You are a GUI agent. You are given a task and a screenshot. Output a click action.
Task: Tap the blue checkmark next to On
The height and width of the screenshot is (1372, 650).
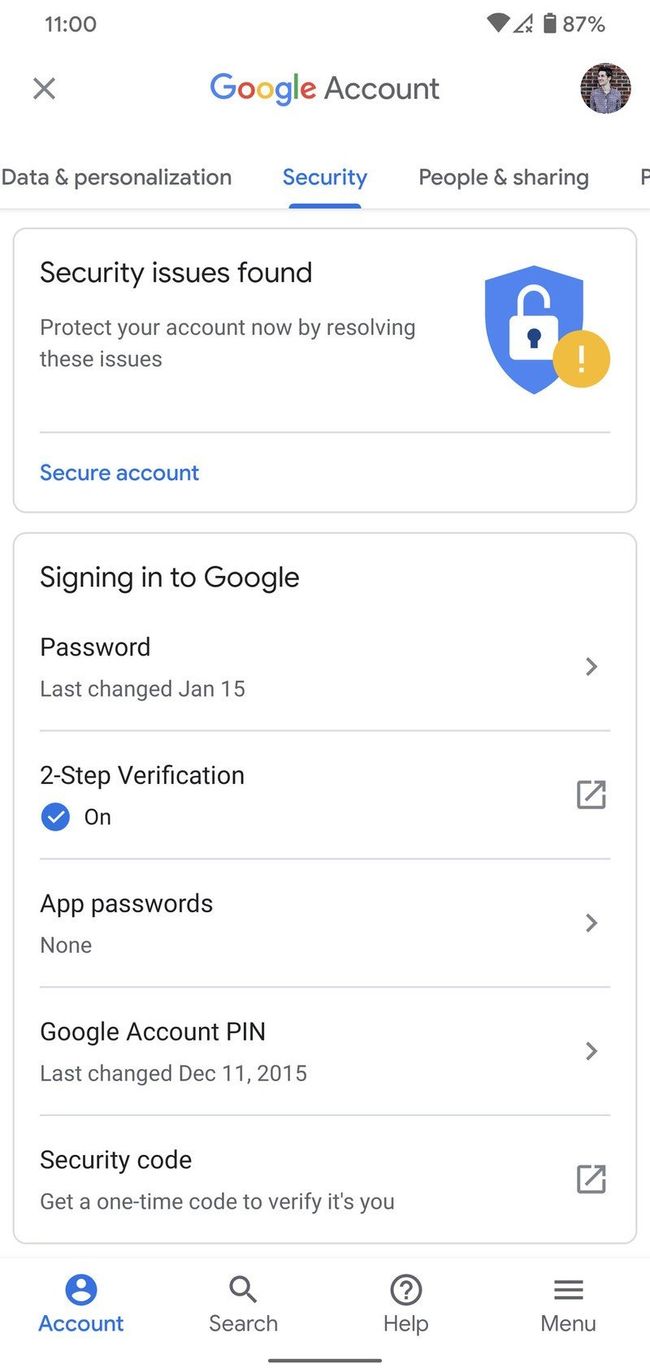coord(56,817)
